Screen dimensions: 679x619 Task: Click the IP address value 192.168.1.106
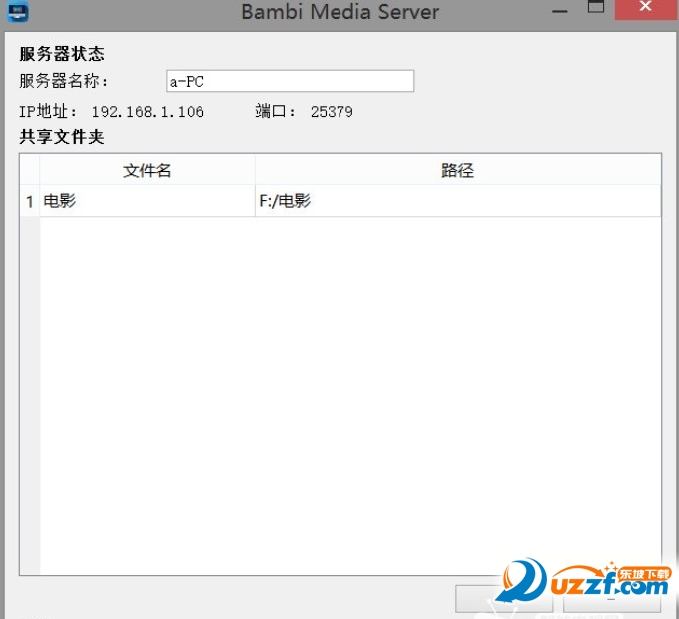(147, 112)
